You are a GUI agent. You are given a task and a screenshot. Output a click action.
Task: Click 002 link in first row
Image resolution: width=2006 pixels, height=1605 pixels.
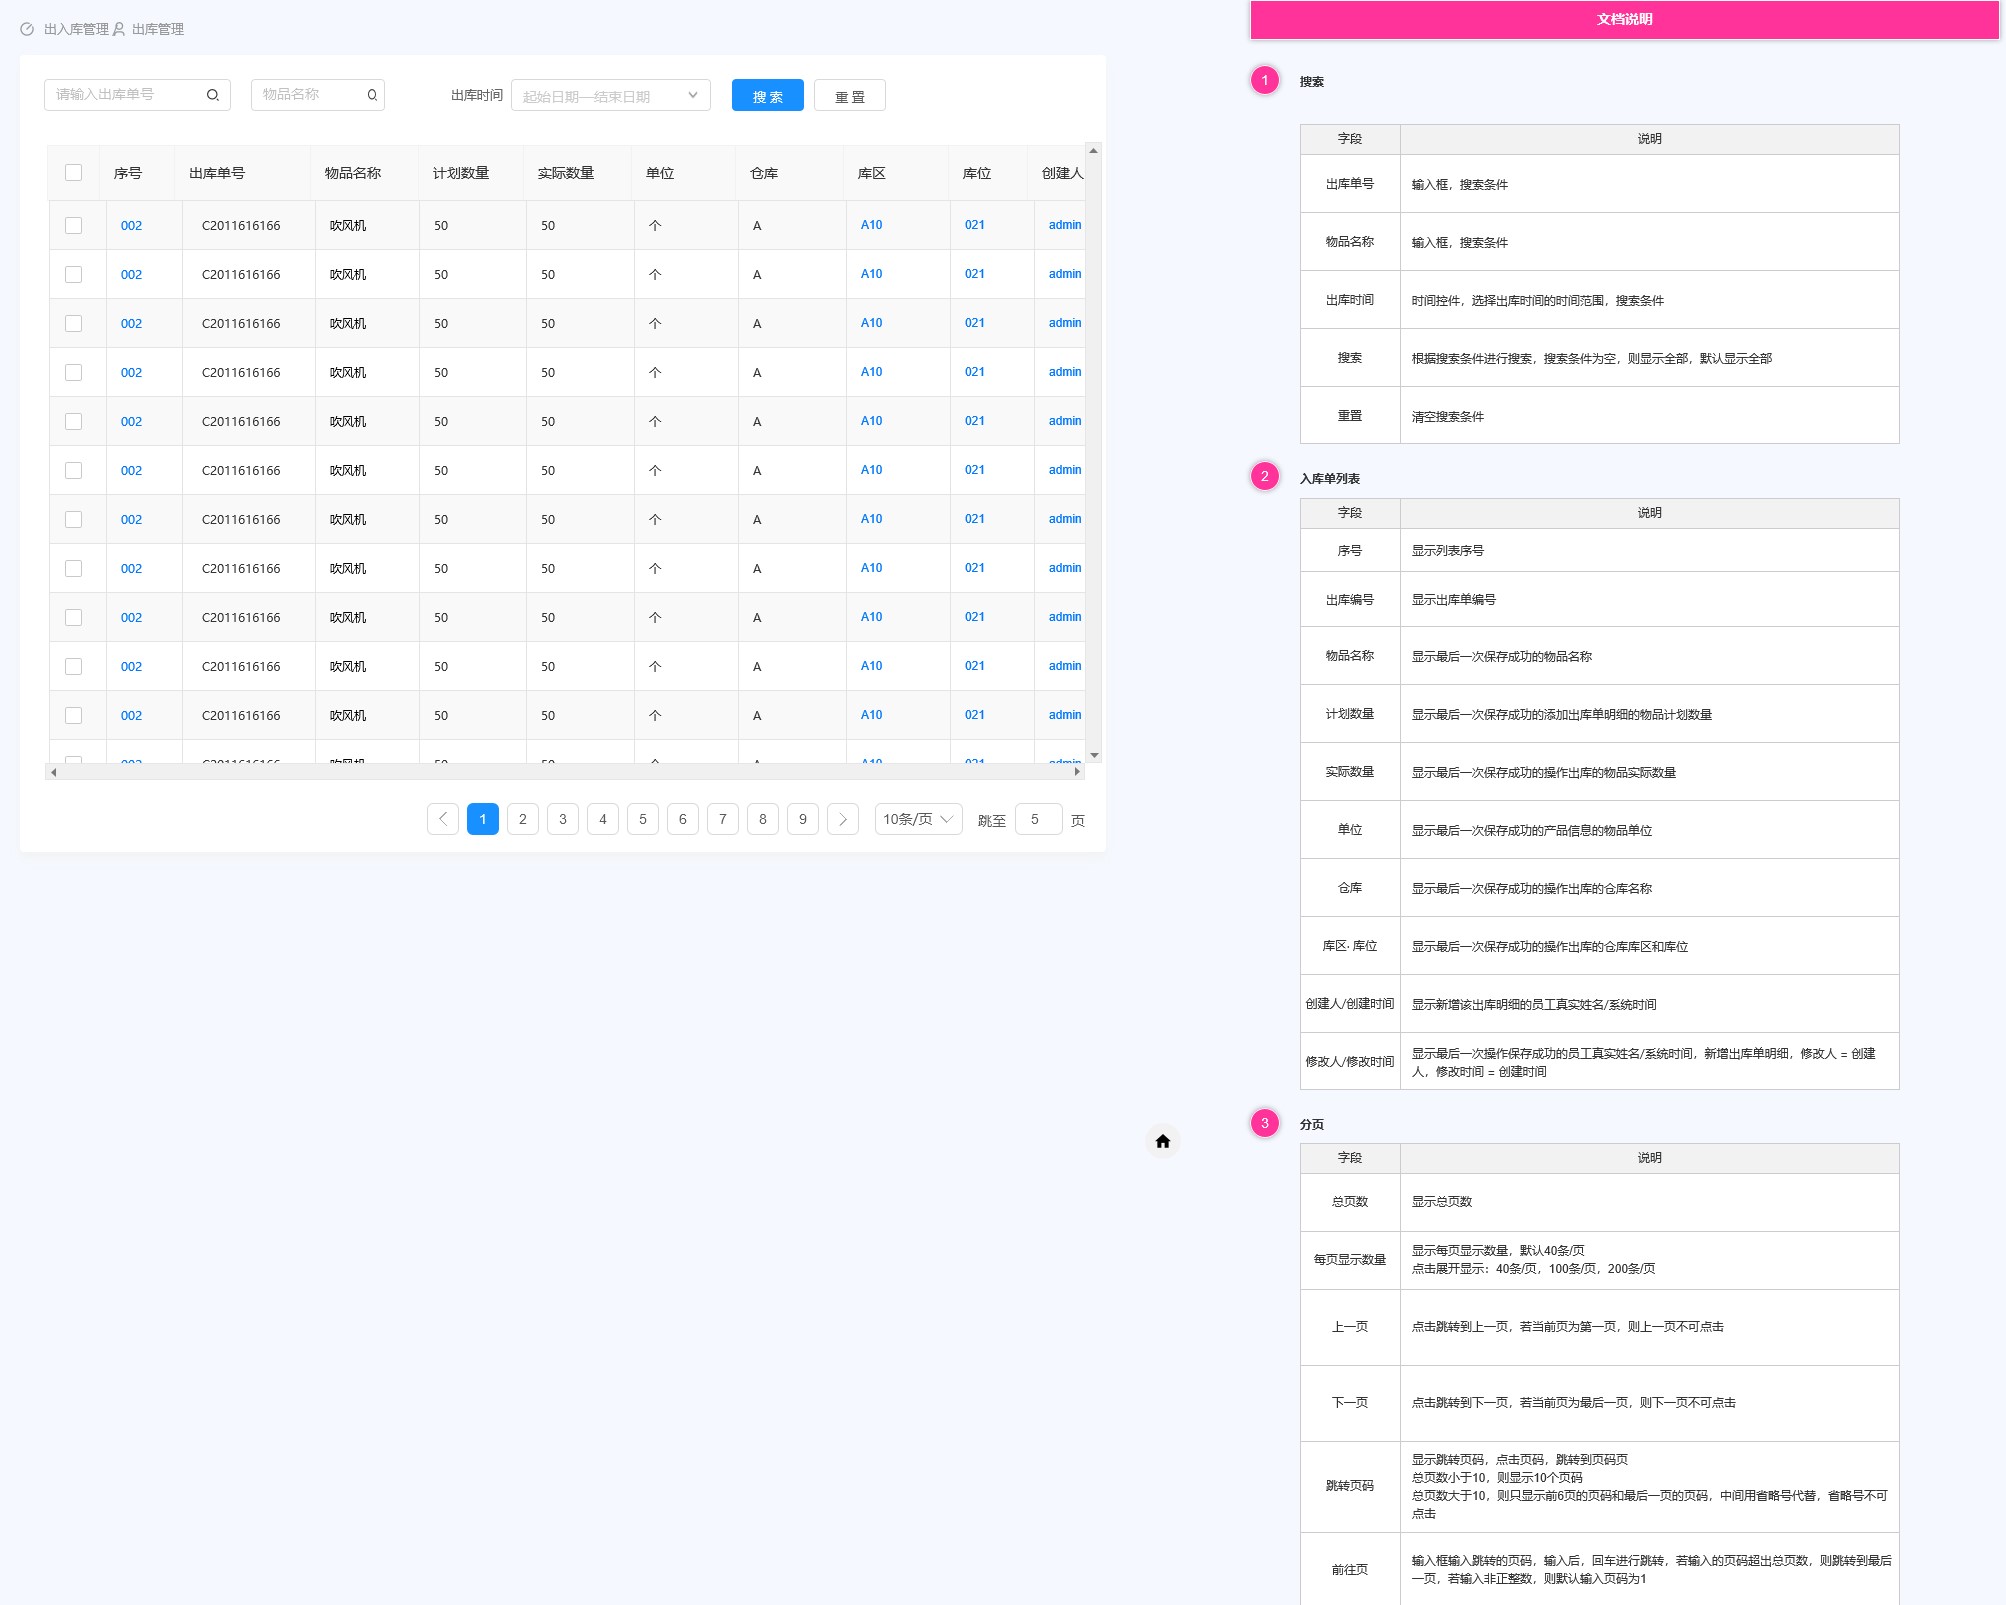click(x=131, y=226)
